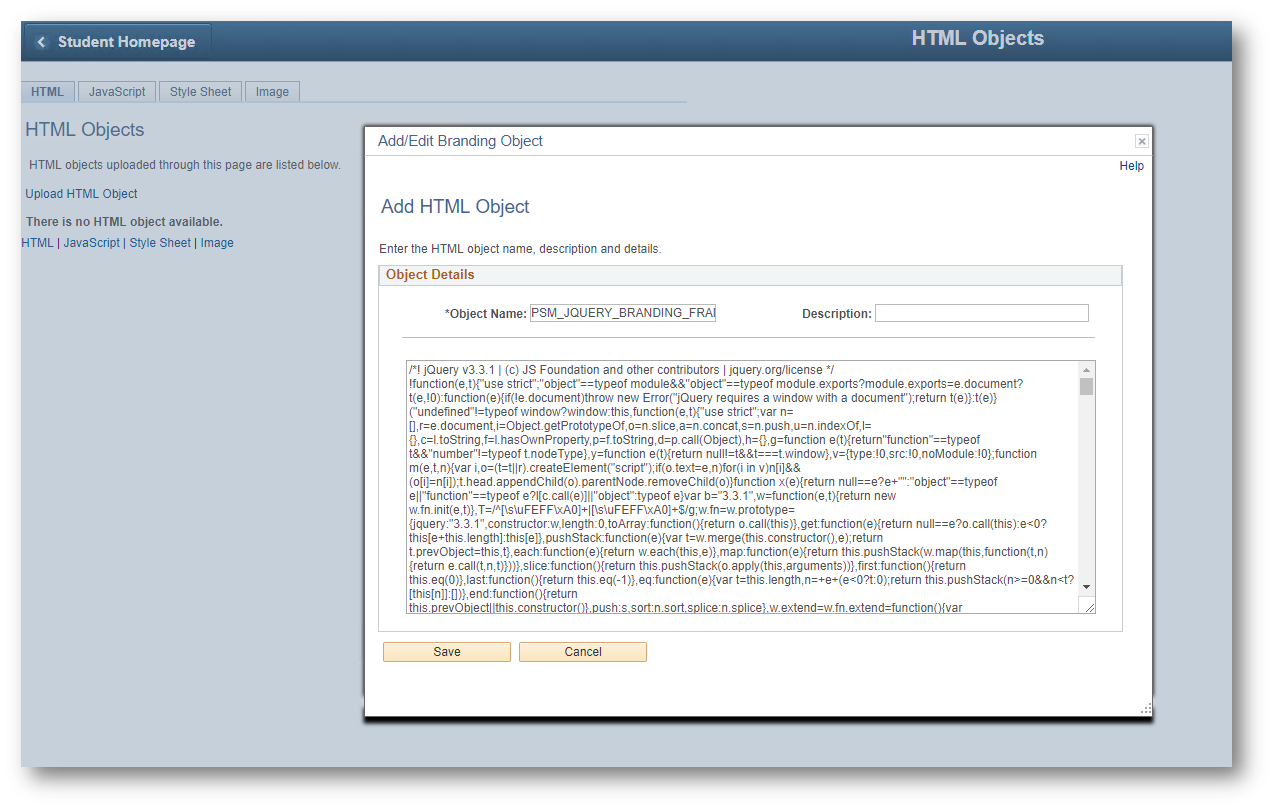The width and height of the screenshot is (1274, 809).
Task: Follow the bottom JavaScript link
Action: pos(91,243)
